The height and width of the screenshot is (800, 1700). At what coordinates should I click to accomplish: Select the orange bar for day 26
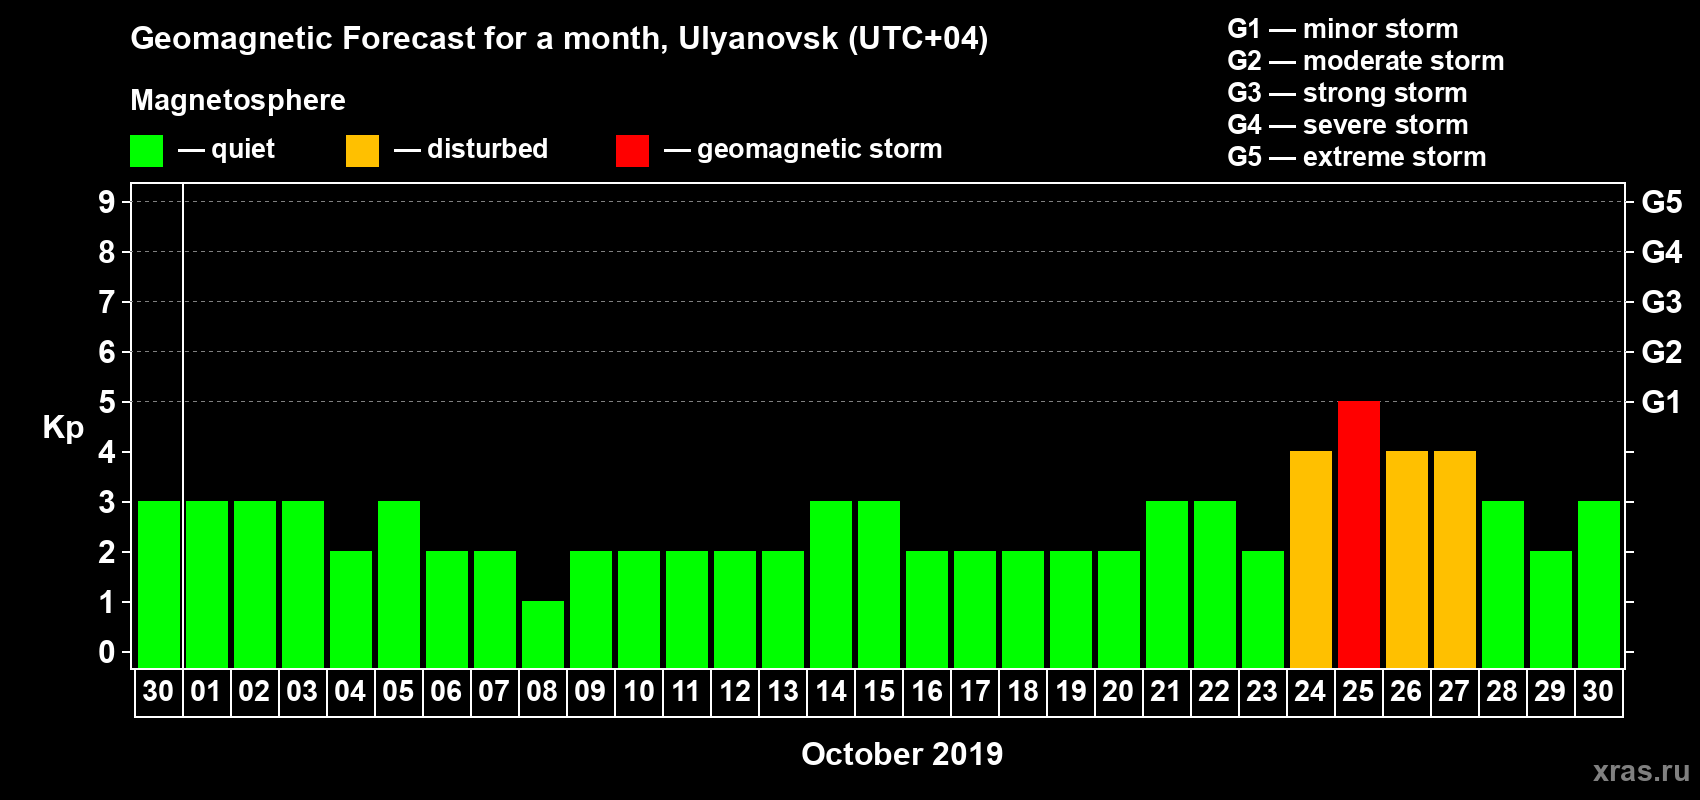point(1407,560)
